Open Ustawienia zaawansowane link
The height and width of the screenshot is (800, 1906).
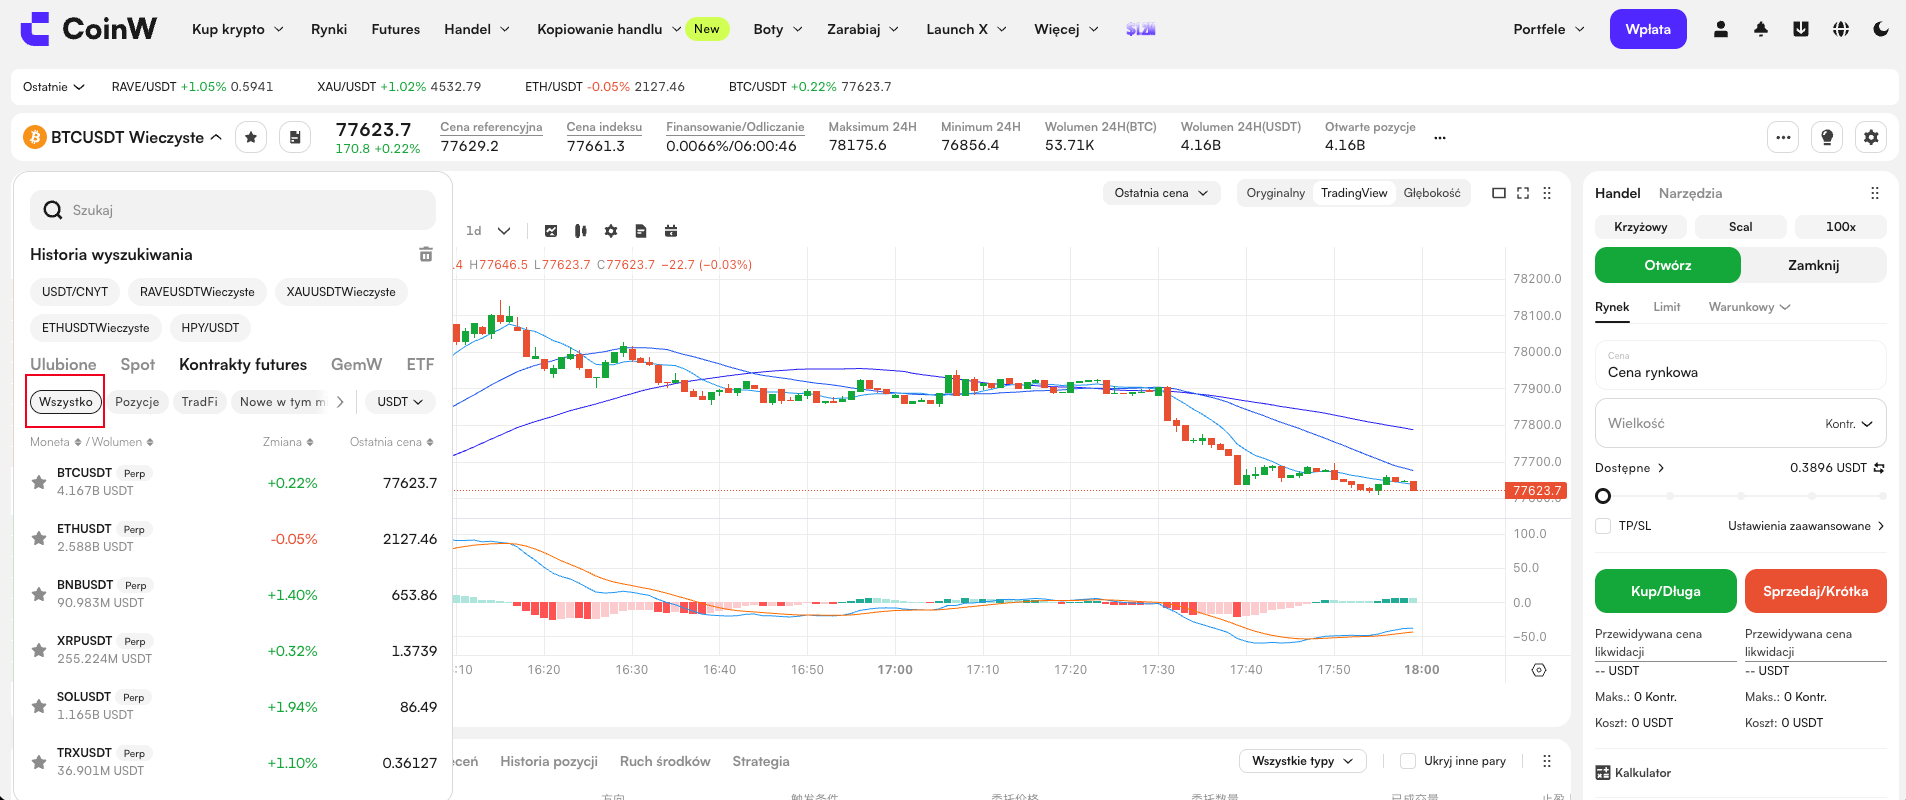[1806, 526]
